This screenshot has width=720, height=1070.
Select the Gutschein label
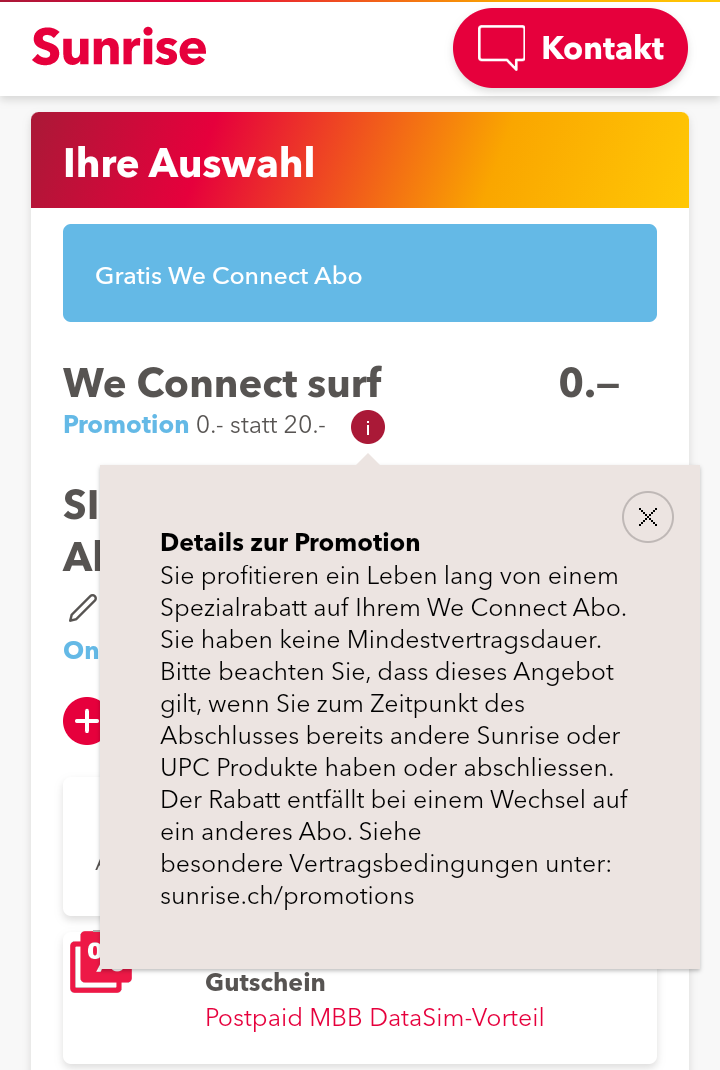coord(265,982)
